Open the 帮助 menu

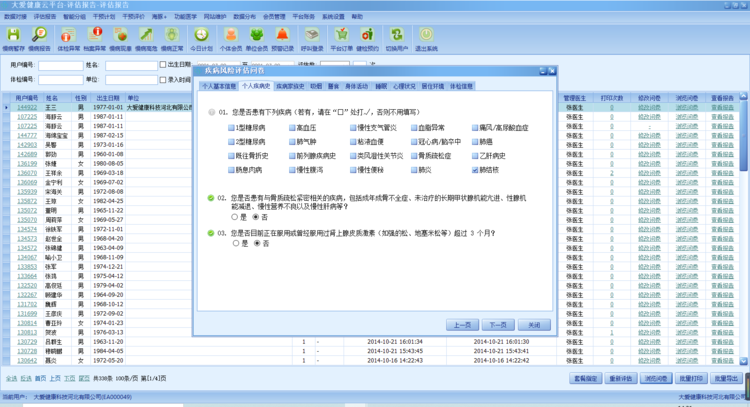point(357,16)
